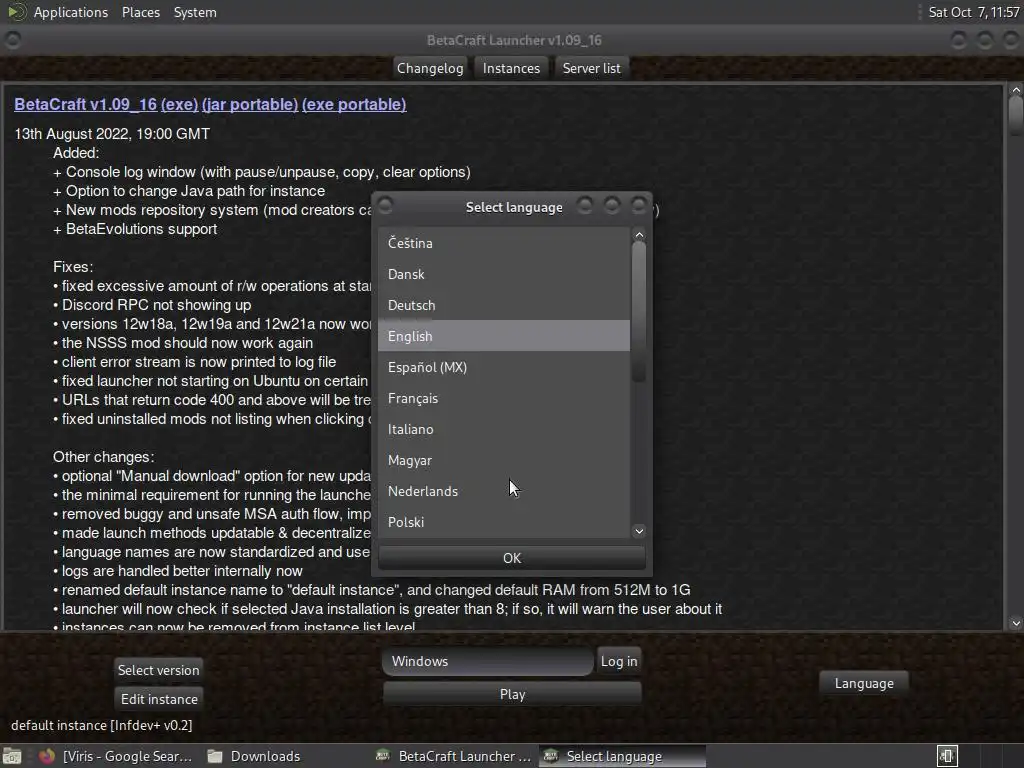
Task: Click the language list scroll down arrow
Action: 639,531
